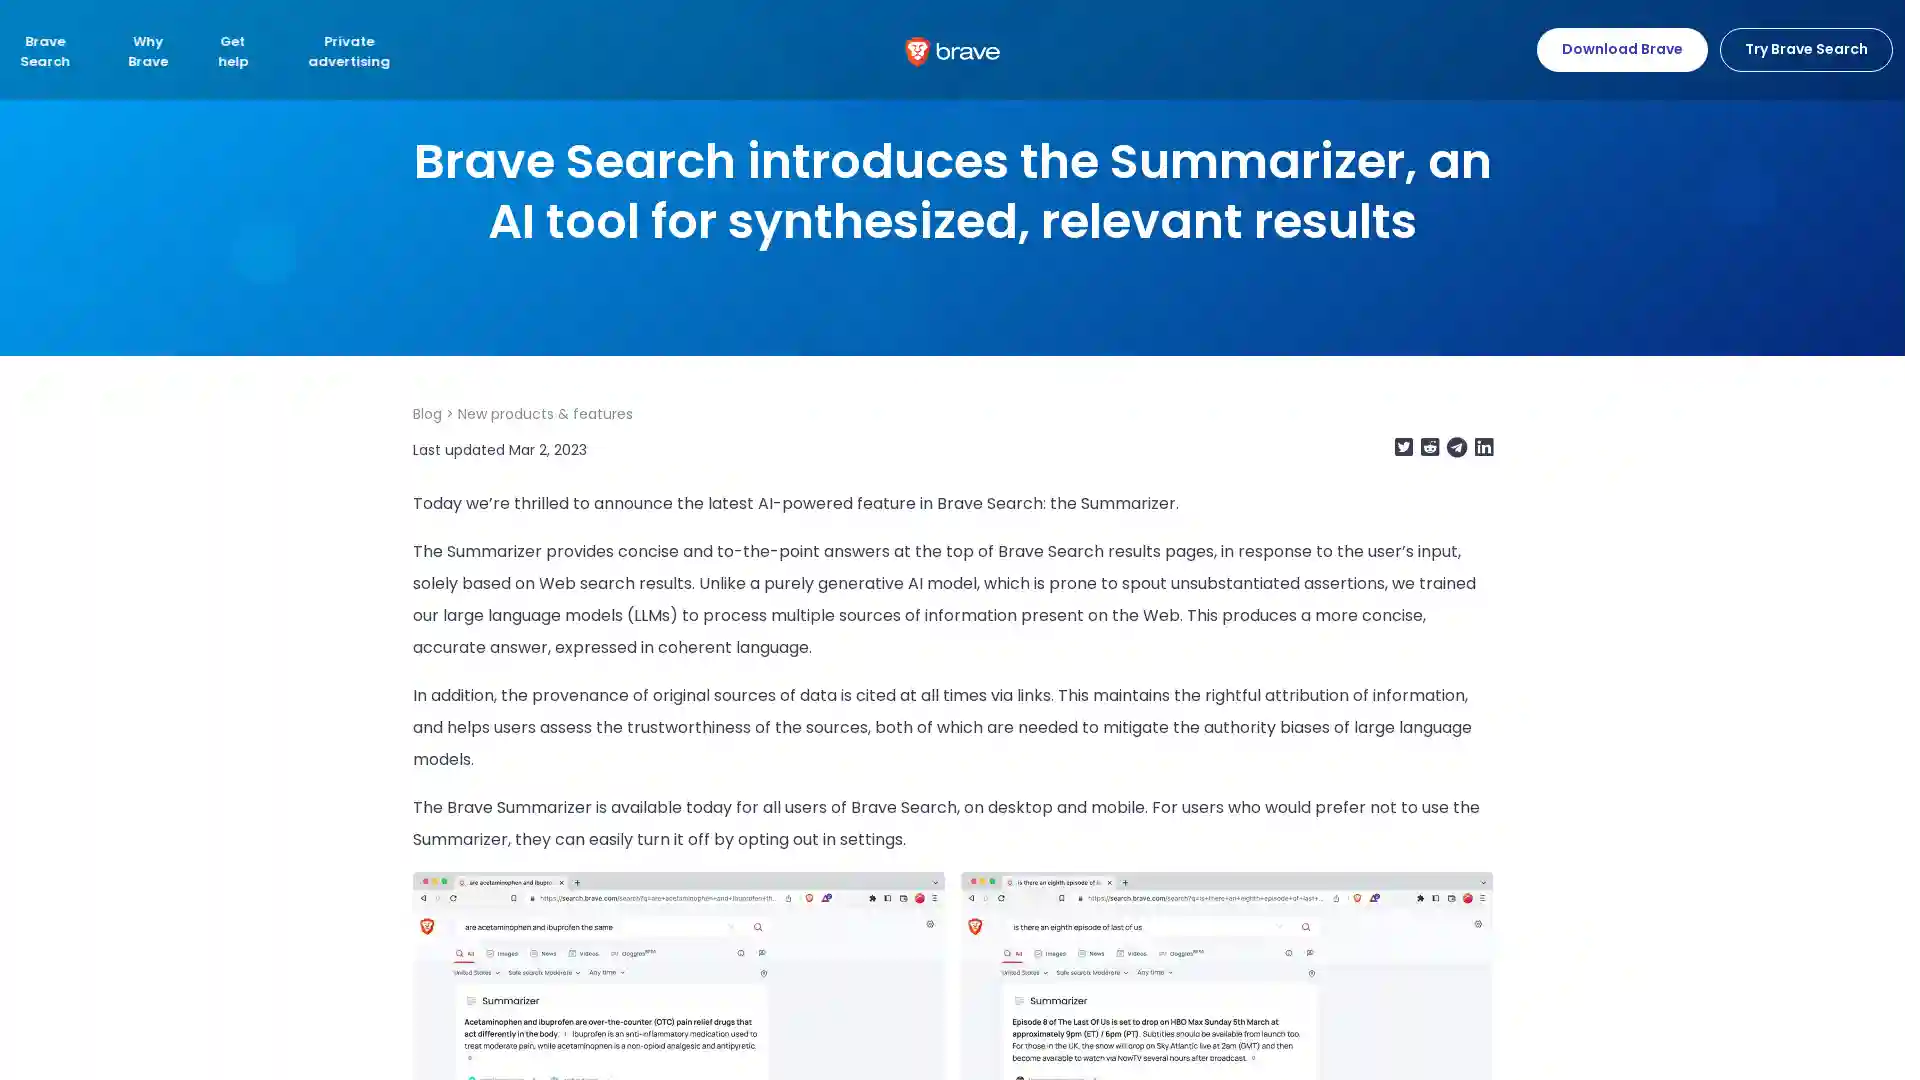Share article via Reddit icon
This screenshot has height=1080, width=1920.
point(1429,447)
